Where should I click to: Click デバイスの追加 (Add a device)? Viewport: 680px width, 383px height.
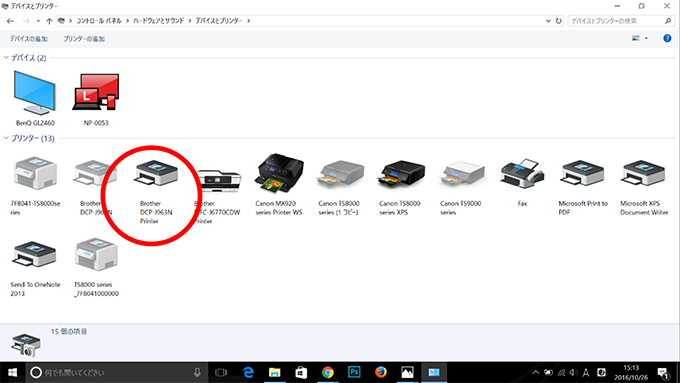pos(29,39)
